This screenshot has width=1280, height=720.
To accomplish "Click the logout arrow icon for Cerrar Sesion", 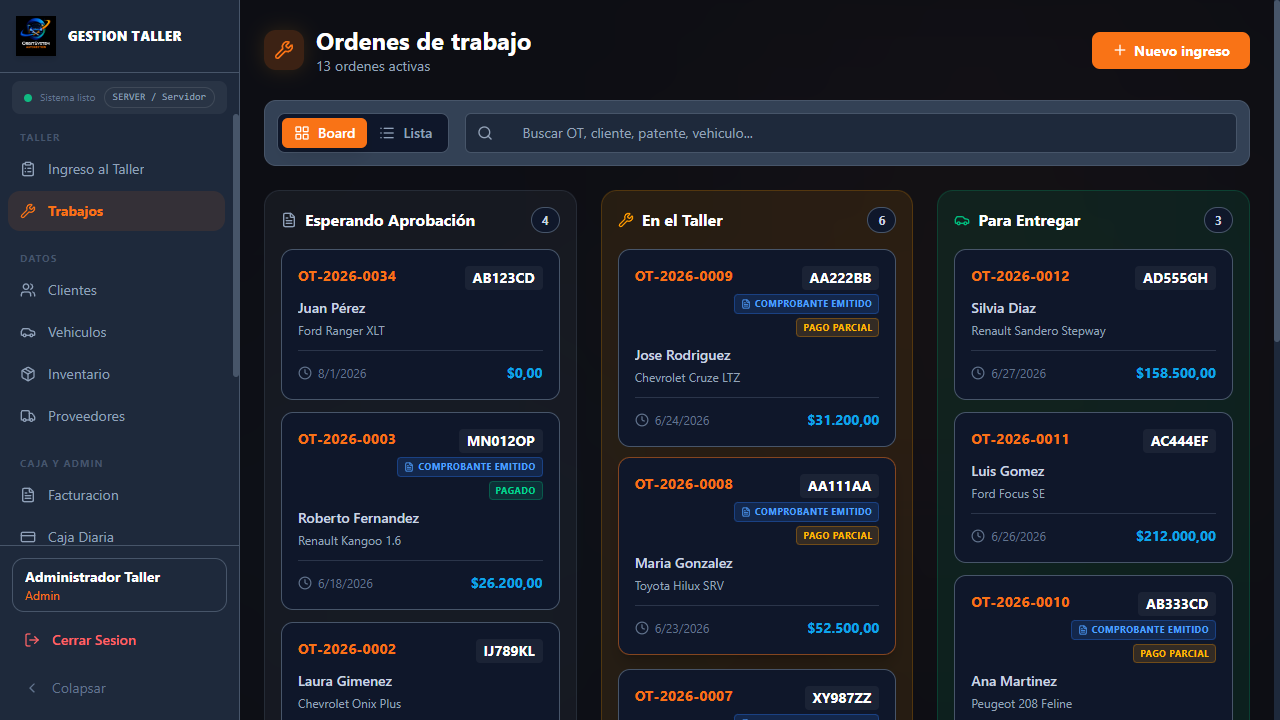I will [32, 640].
